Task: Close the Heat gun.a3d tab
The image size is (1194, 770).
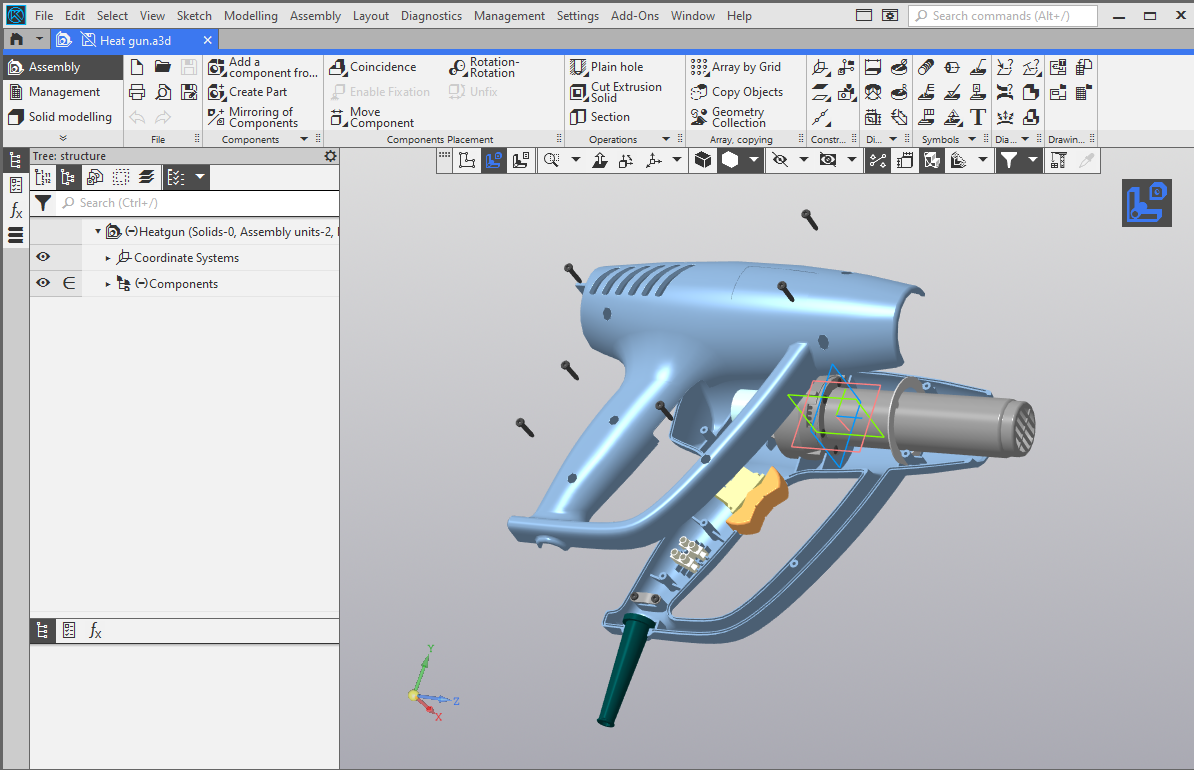Action: (x=207, y=40)
